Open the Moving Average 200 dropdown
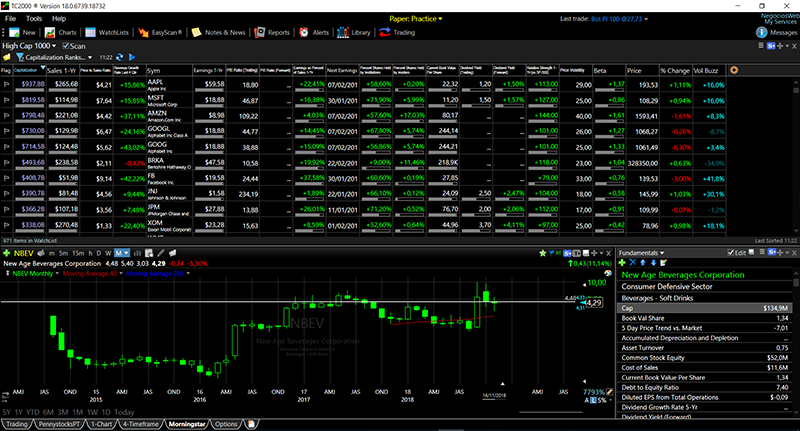Screen dimensions: 800x431 point(188,273)
